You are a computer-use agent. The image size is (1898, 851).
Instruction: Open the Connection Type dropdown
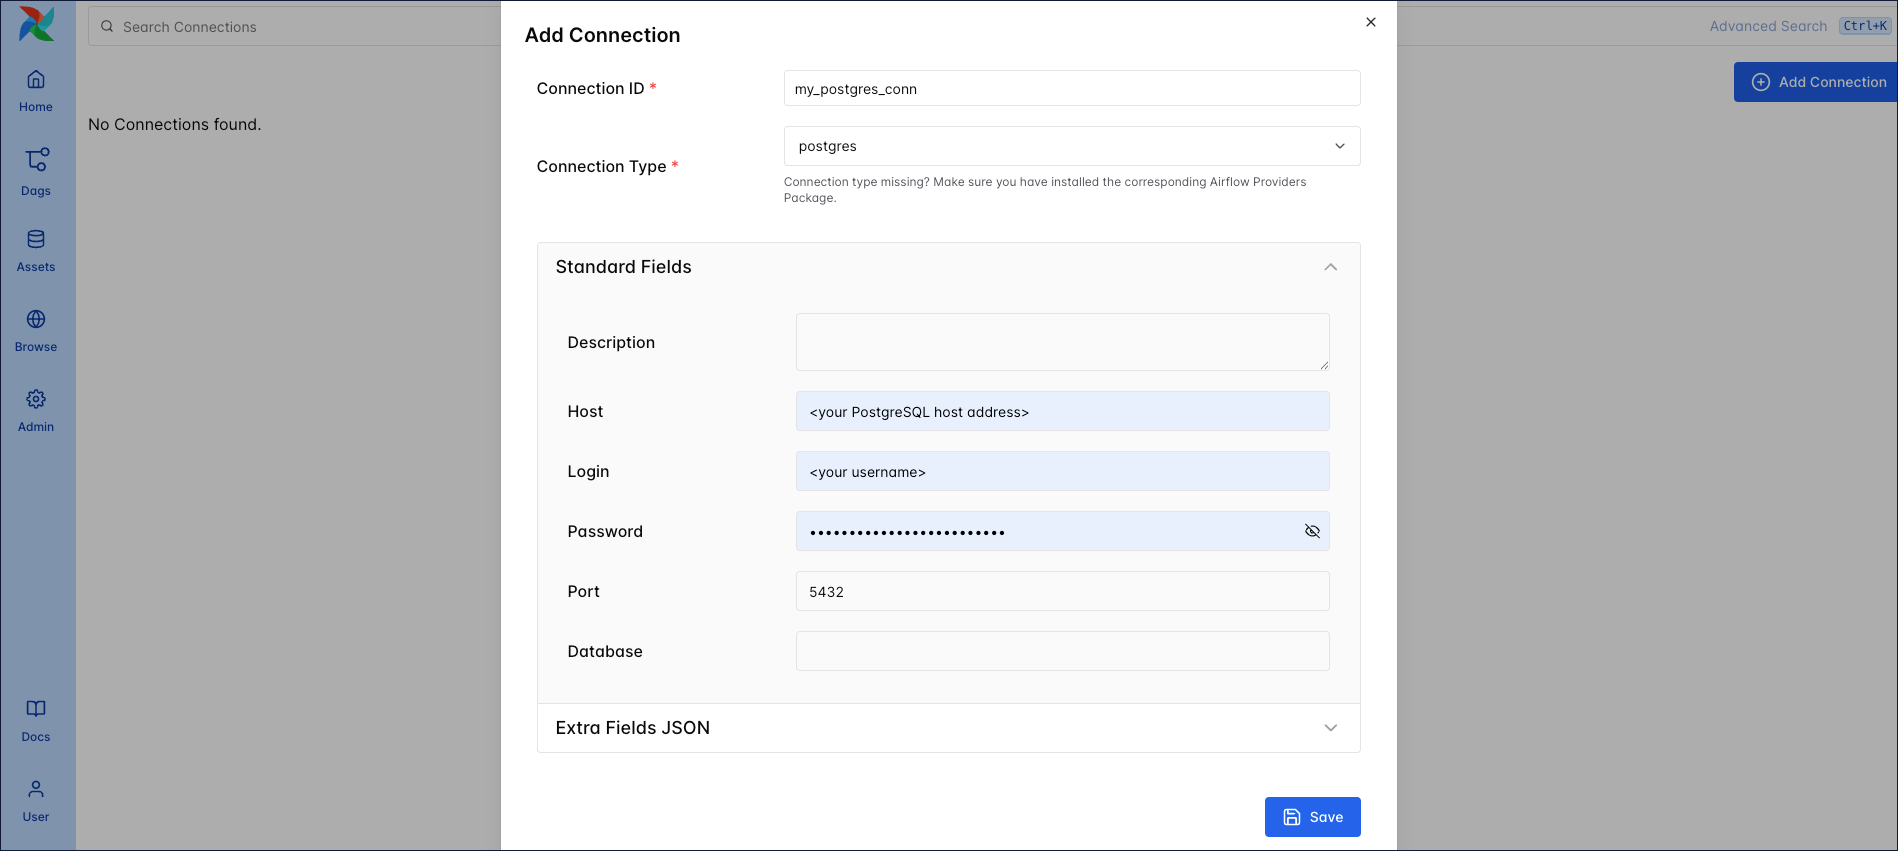1071,146
